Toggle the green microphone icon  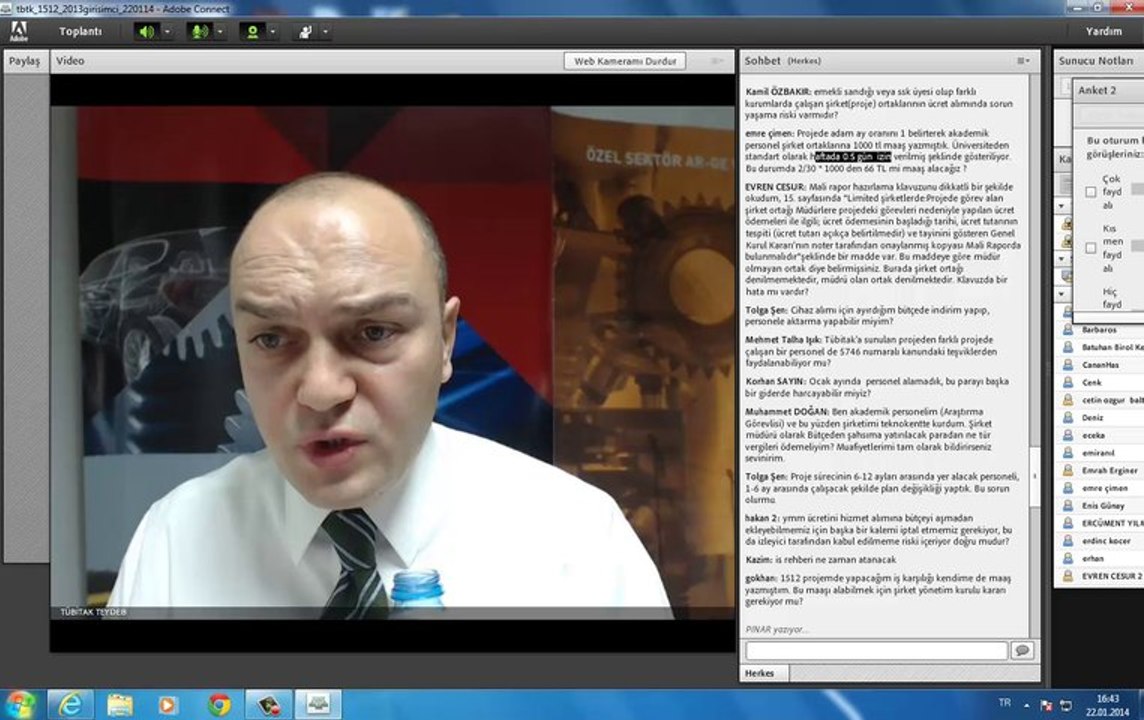tap(199, 31)
